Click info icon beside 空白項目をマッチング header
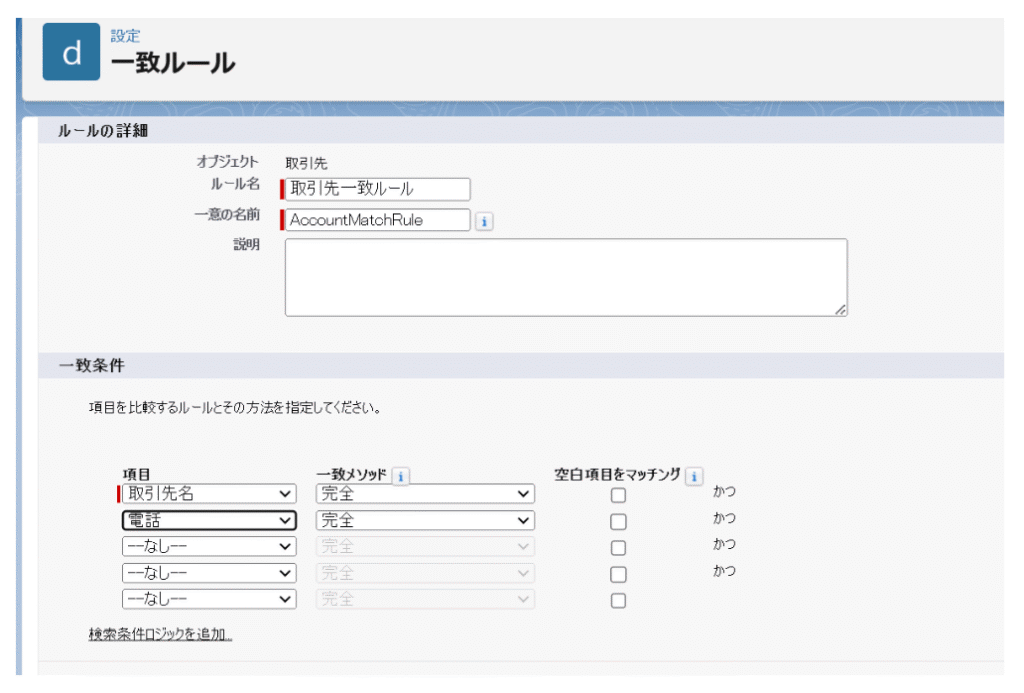The image size is (1024, 693). 695,477
